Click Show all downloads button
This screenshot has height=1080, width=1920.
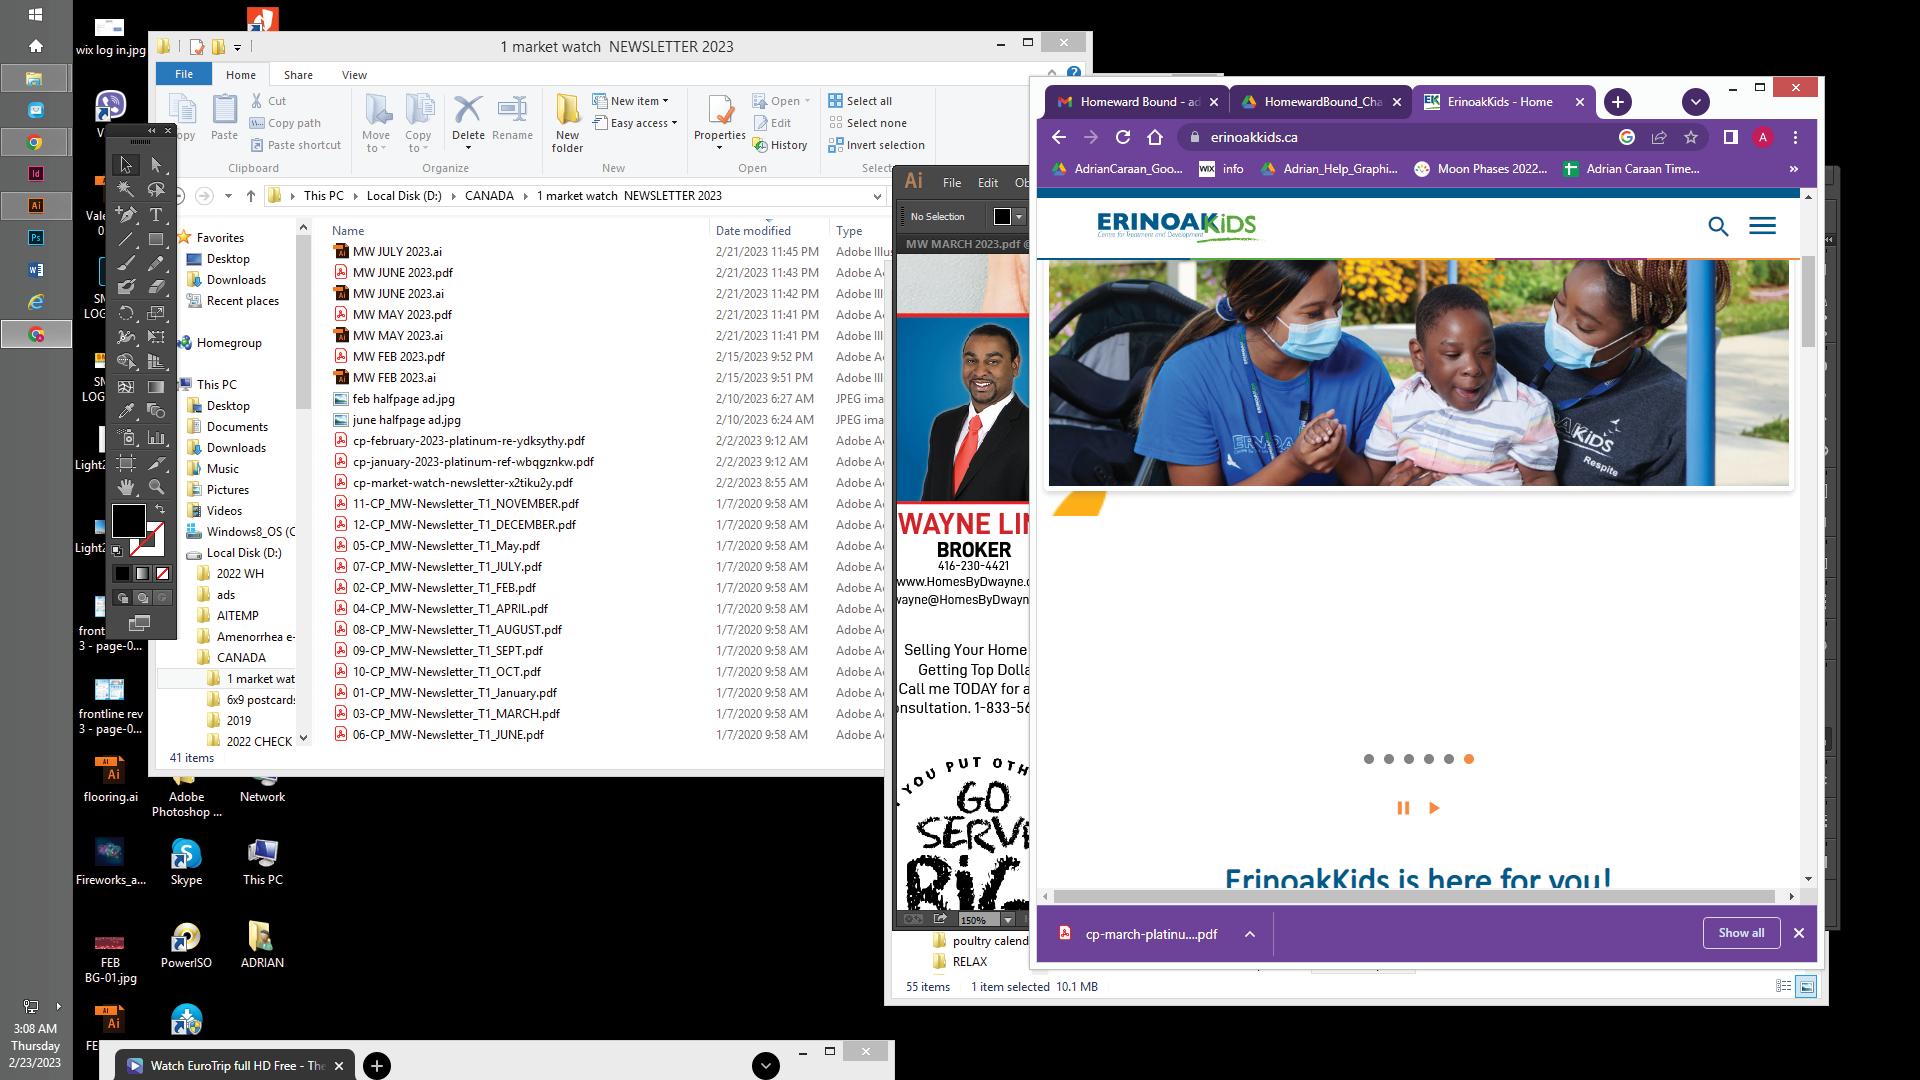click(x=1741, y=933)
